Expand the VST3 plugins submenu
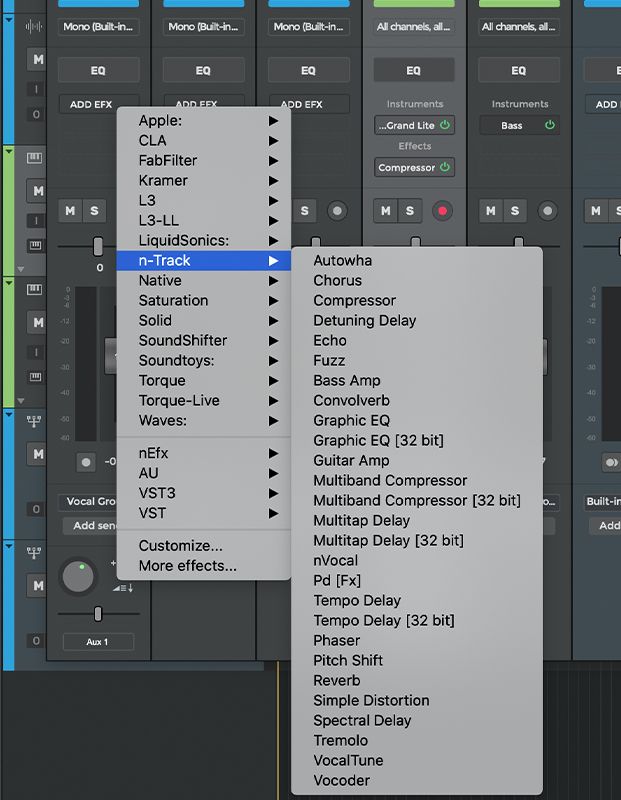The height and width of the screenshot is (800, 621). click(204, 493)
